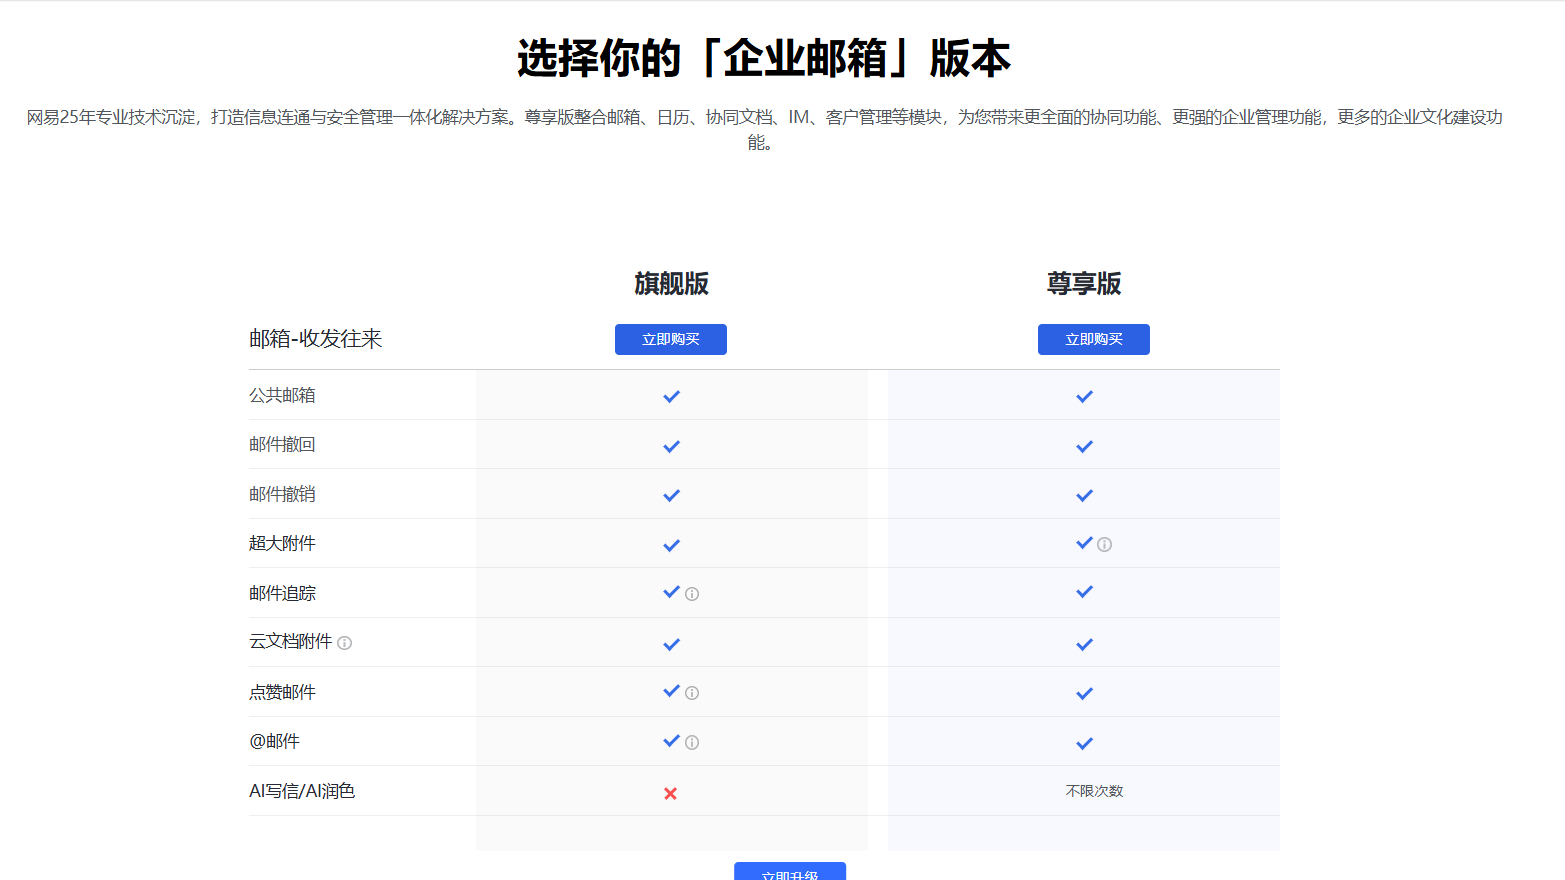Select the 旗舰版 column header
The width and height of the screenshot is (1565, 880).
click(671, 284)
